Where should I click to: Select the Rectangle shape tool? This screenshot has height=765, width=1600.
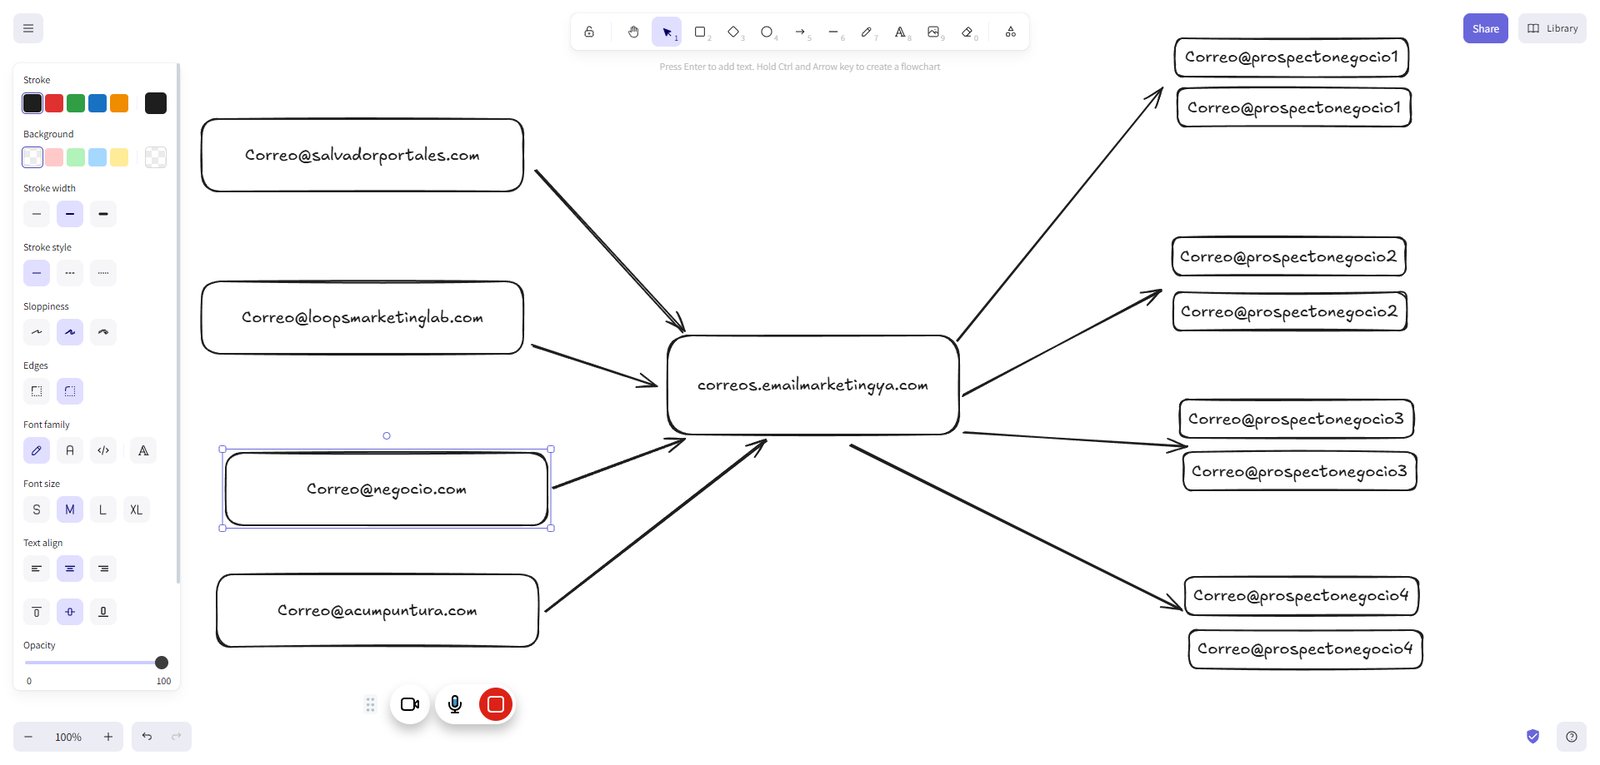pos(700,32)
